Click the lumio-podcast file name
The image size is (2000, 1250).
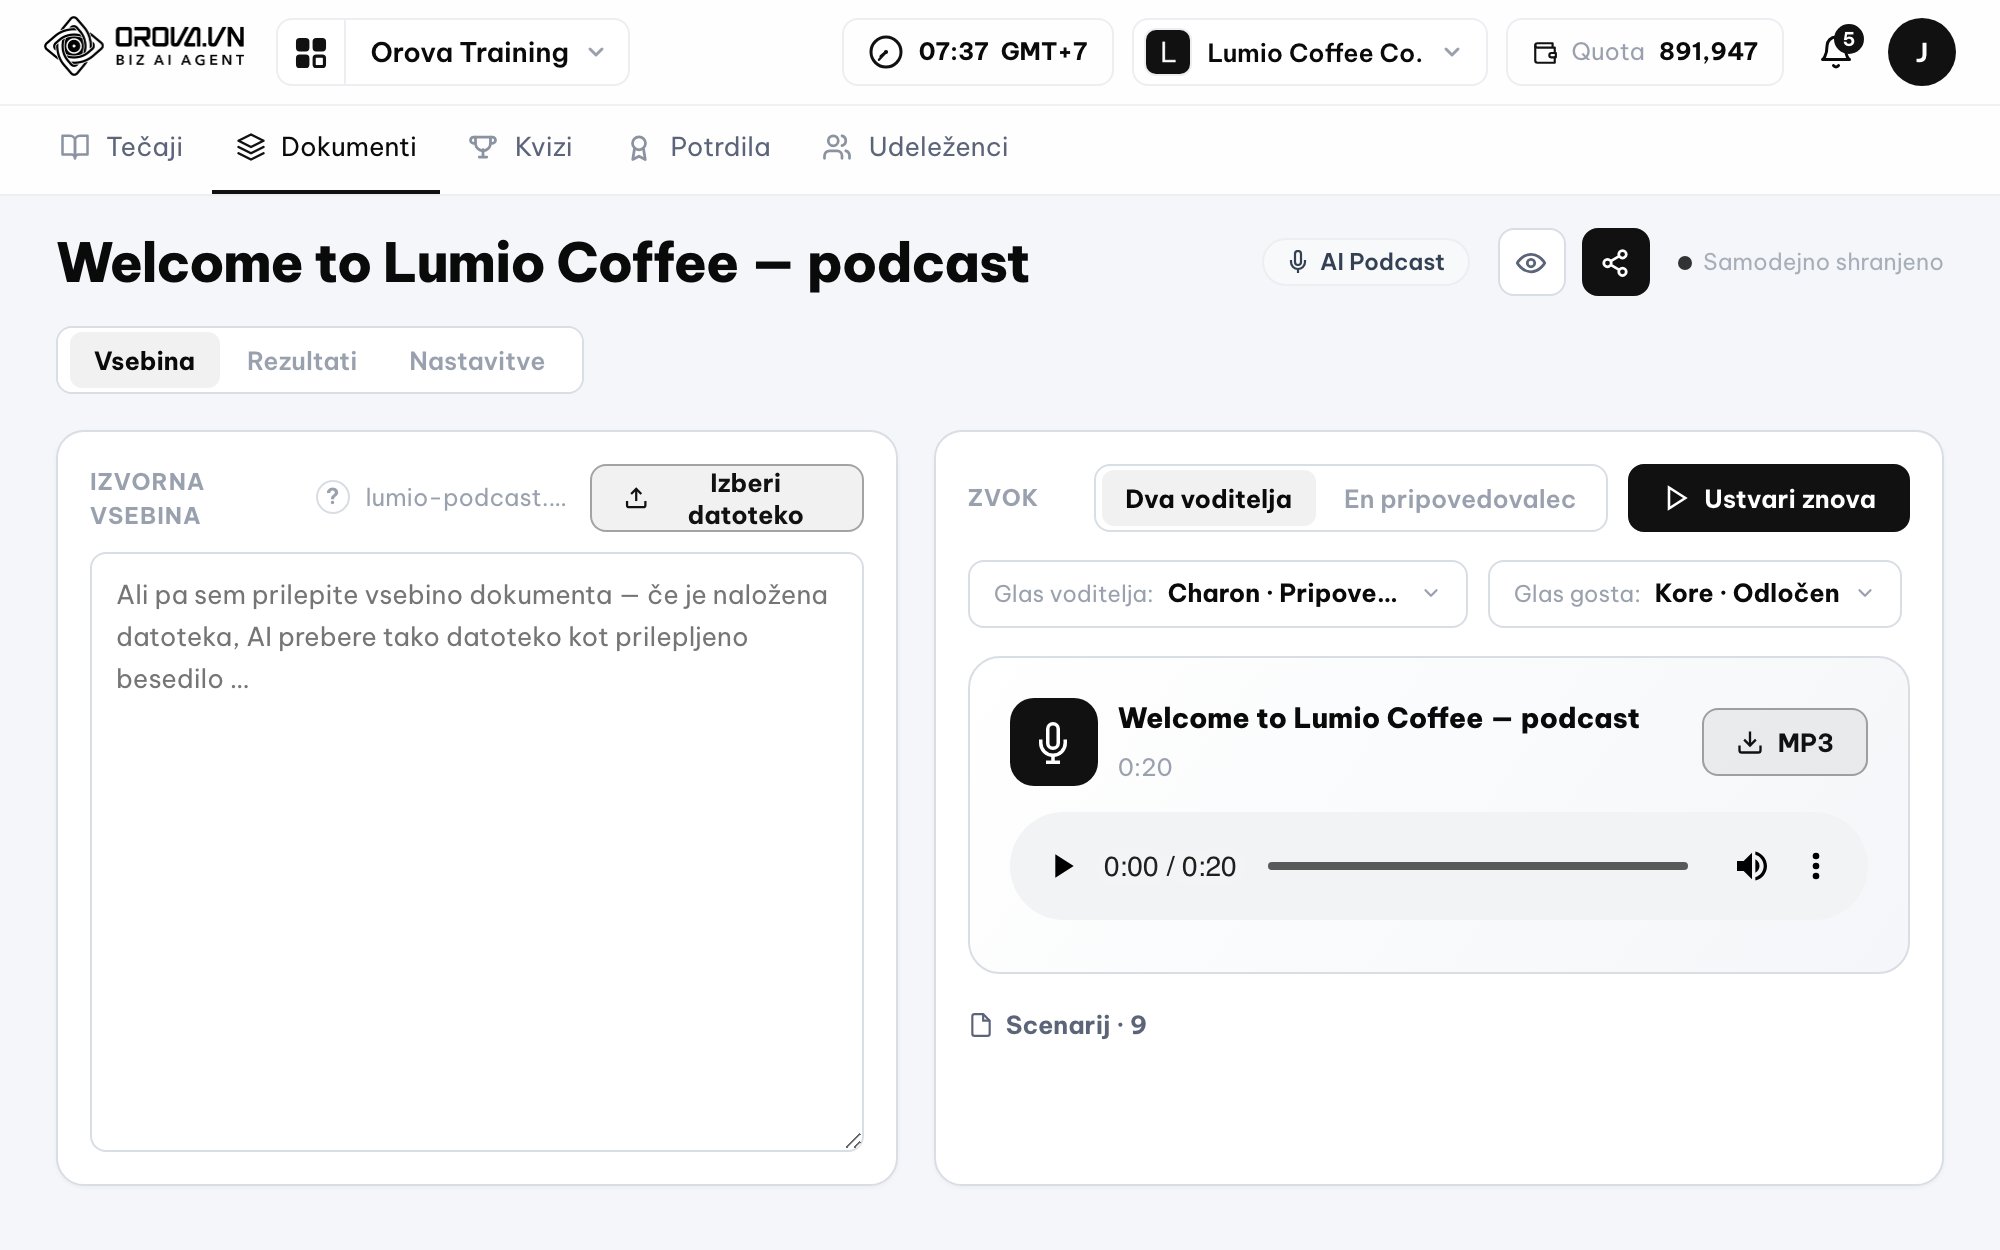point(466,497)
